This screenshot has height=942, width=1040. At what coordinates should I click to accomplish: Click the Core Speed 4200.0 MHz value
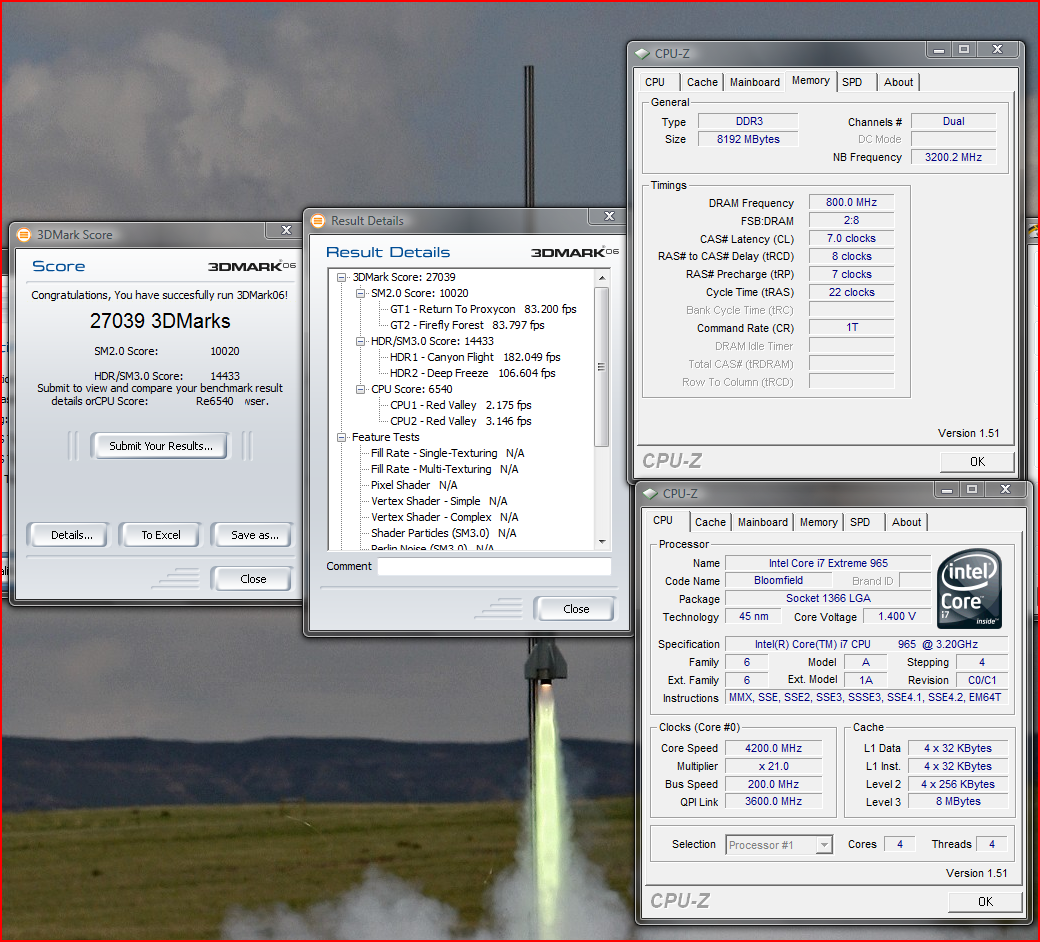point(773,748)
